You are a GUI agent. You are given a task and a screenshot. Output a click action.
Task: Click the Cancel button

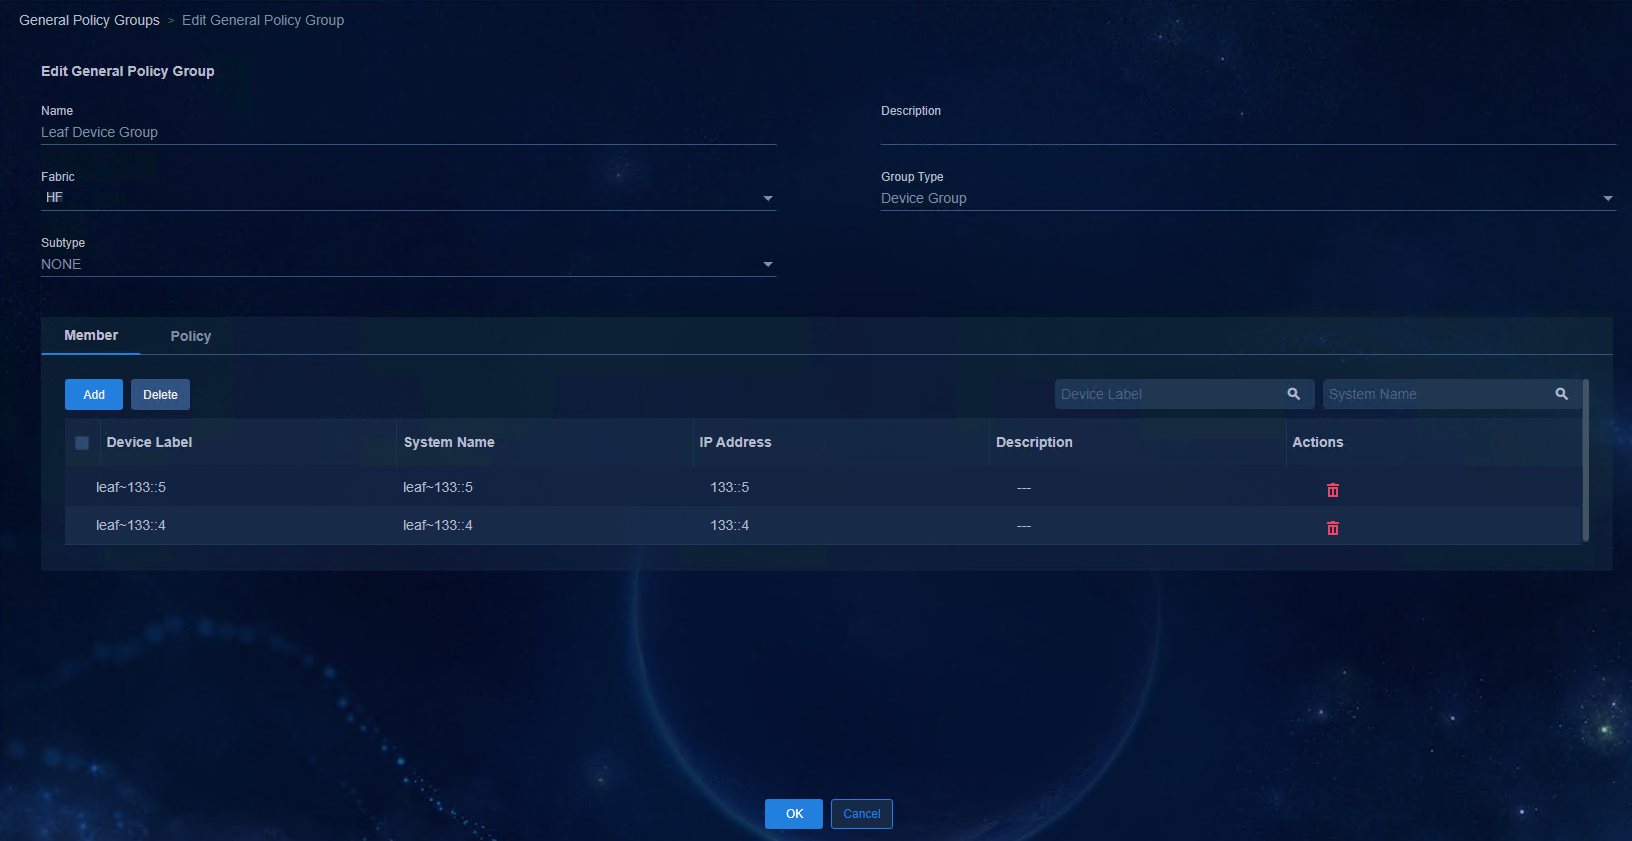tap(861, 813)
